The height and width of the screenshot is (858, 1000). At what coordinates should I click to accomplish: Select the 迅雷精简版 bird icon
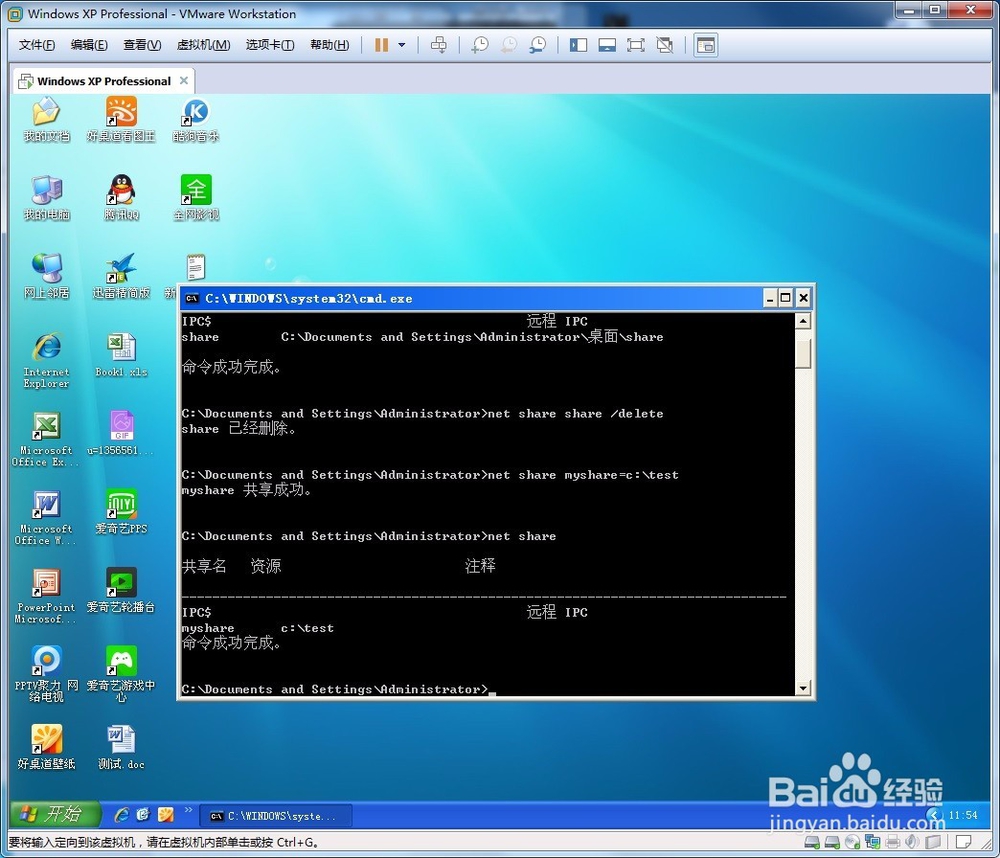121,276
